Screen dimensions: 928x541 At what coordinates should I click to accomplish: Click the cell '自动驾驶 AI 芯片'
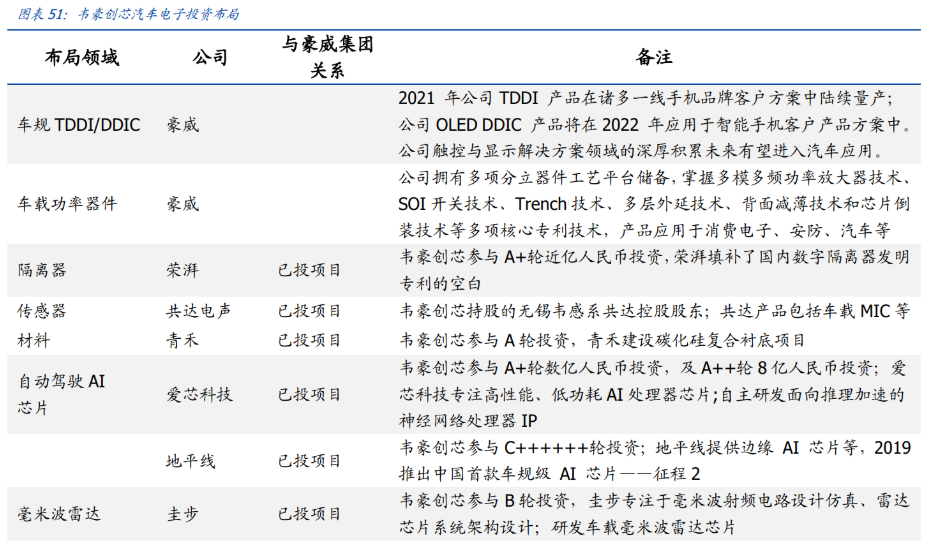coord(61,394)
